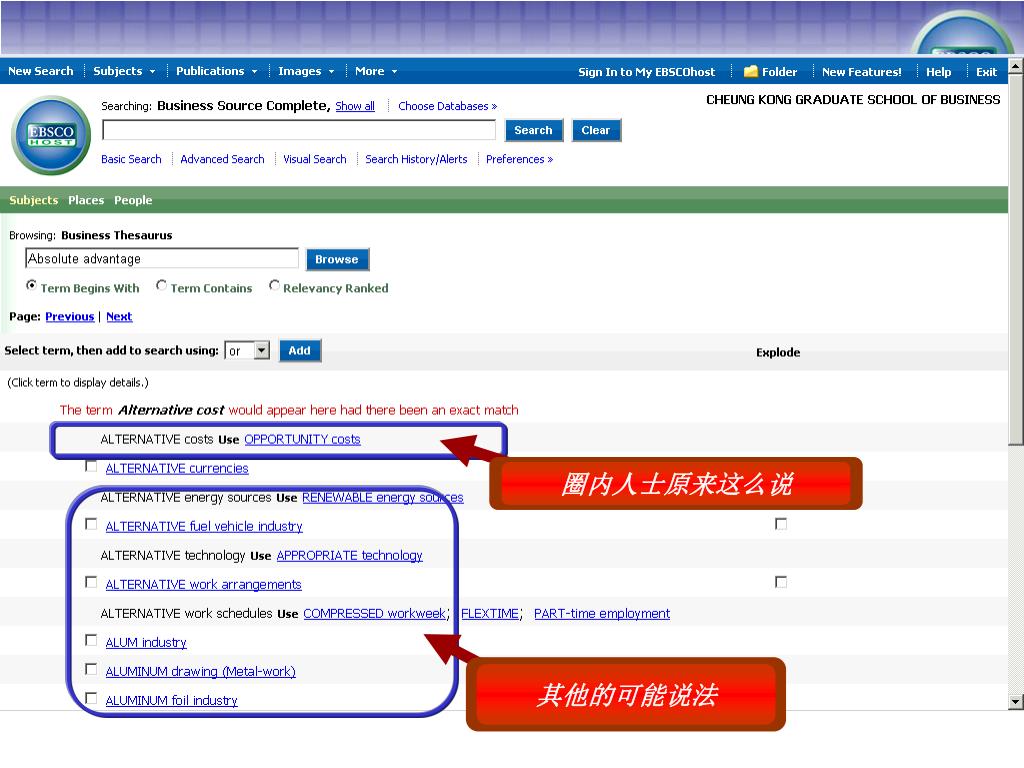Click the thesaurus browse input field
The image size is (1024, 768).
162,259
